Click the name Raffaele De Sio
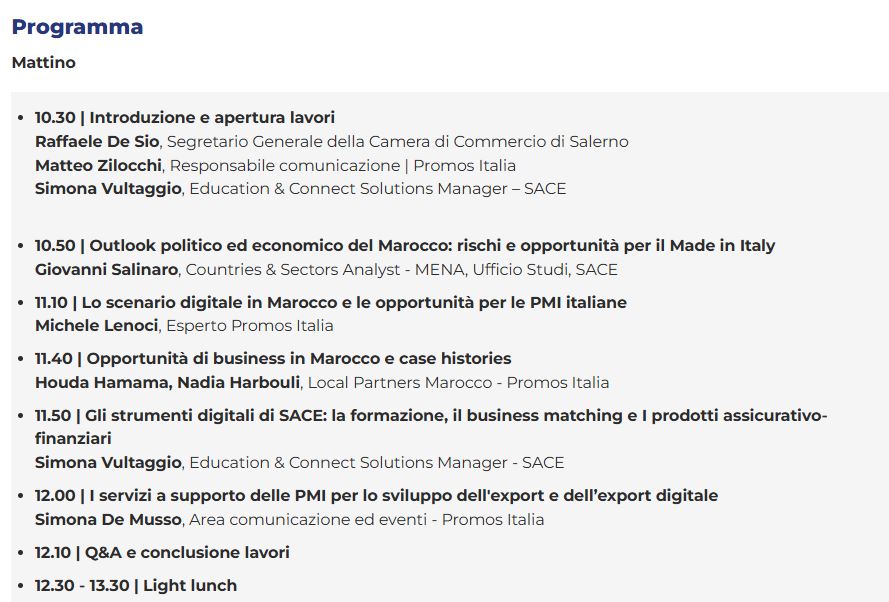889x602 pixels. pos(98,141)
